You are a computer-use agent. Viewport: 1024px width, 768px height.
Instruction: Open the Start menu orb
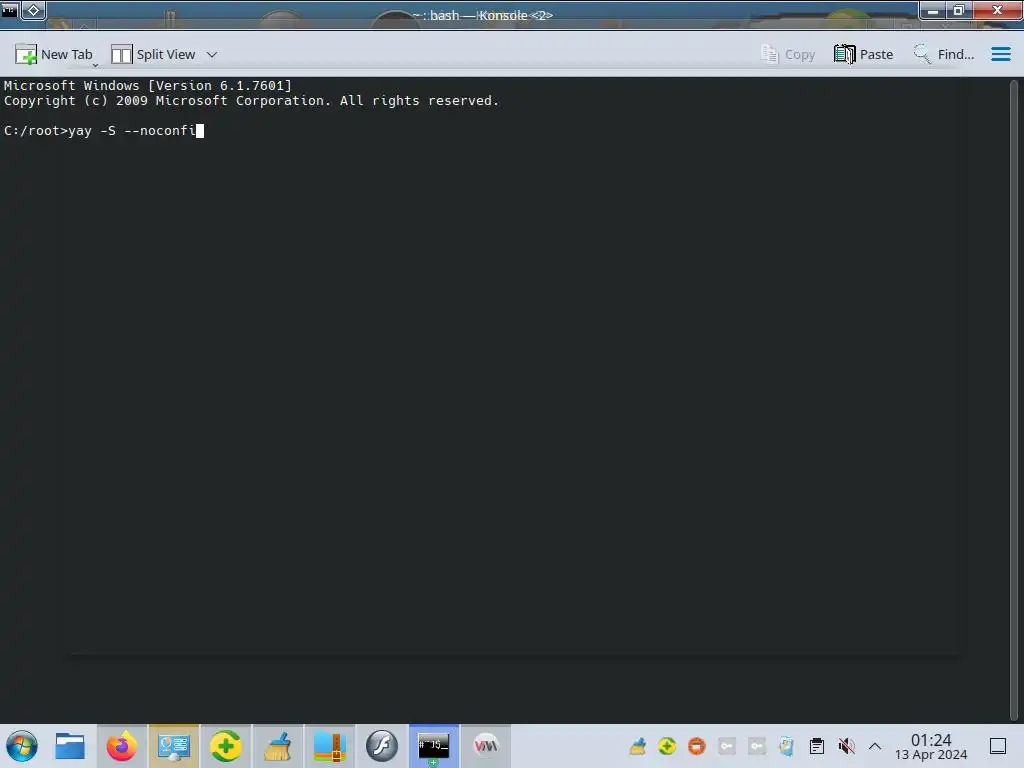point(22,746)
